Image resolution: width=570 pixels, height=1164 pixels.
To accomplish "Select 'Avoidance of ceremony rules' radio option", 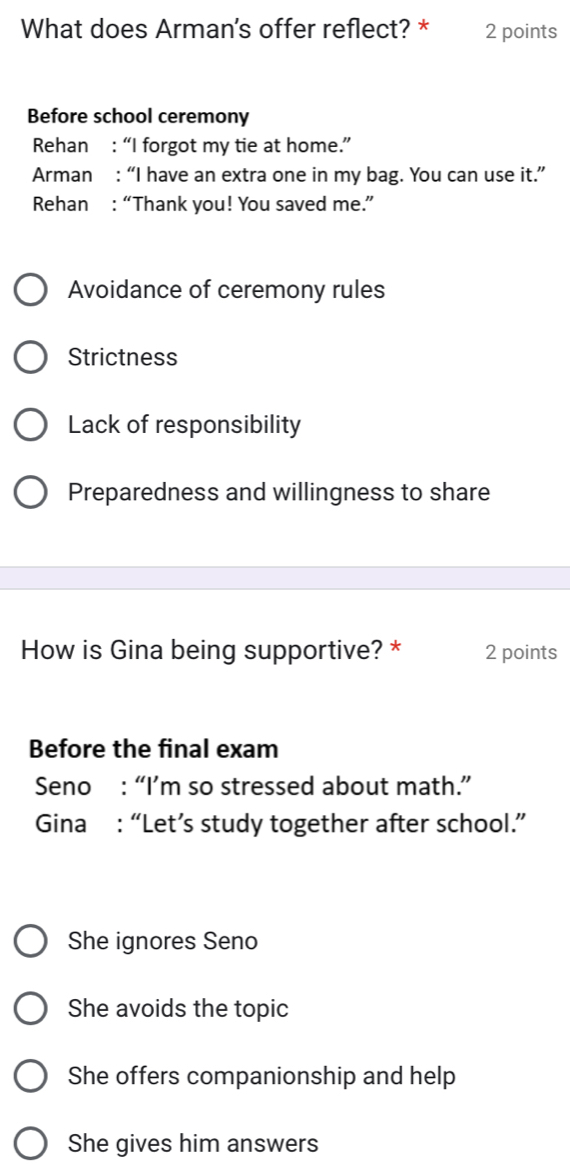I will pyautogui.click(x=30, y=290).
